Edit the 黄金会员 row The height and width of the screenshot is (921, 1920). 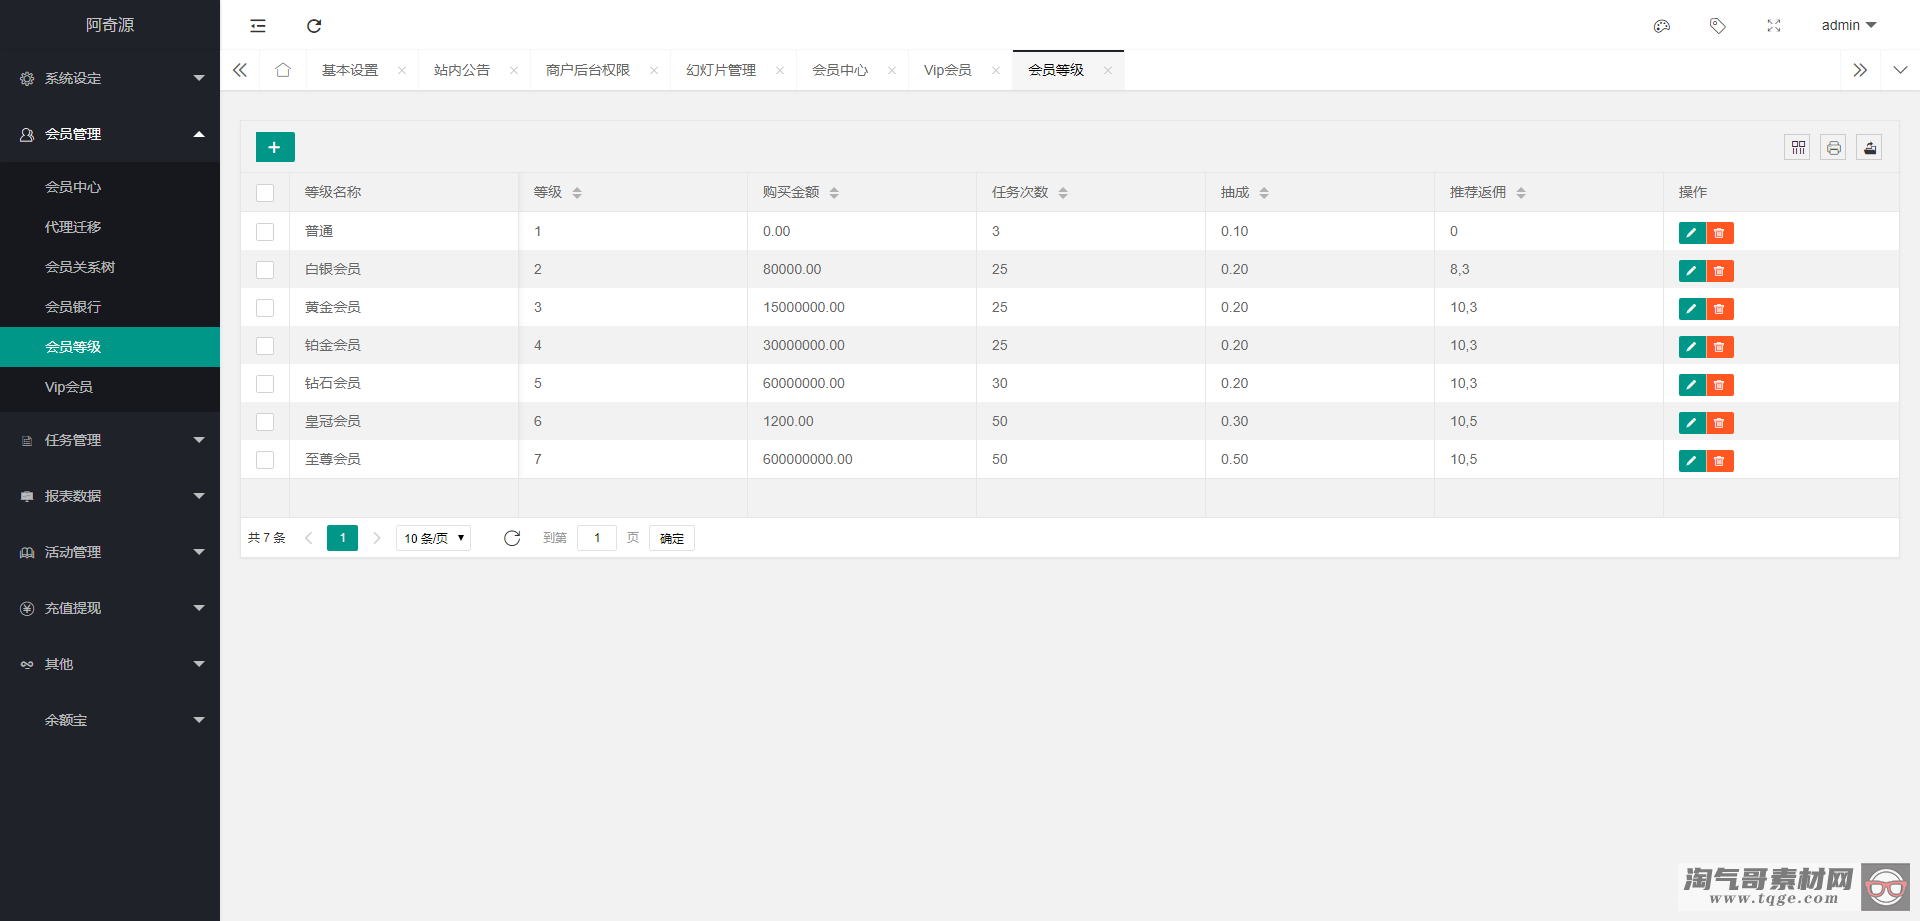click(x=1692, y=309)
